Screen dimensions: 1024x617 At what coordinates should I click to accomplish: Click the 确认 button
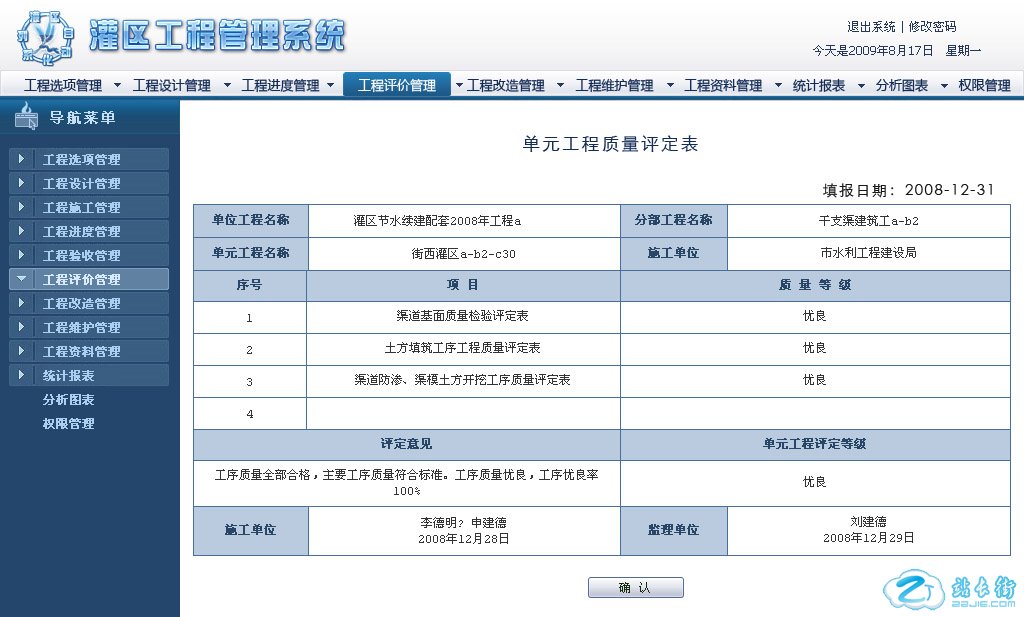(635, 587)
